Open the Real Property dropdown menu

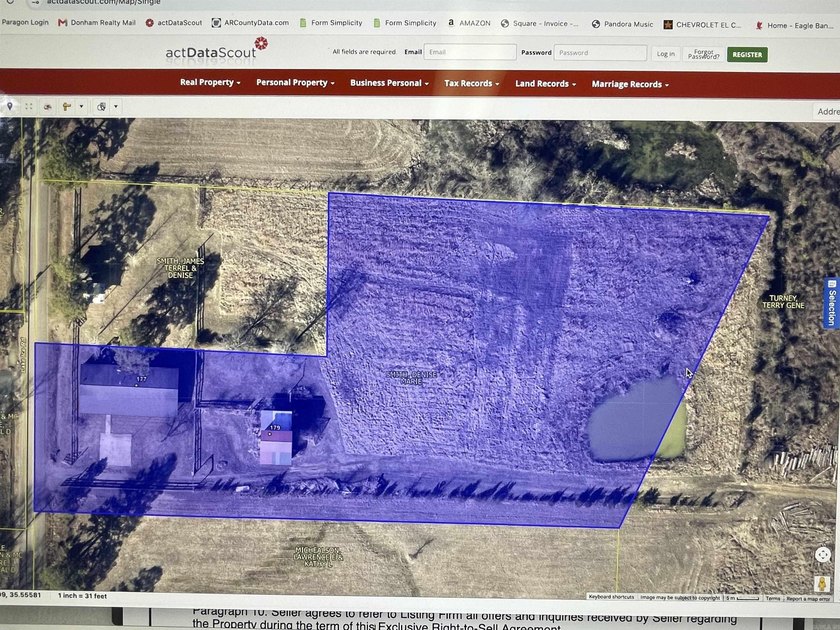point(210,82)
